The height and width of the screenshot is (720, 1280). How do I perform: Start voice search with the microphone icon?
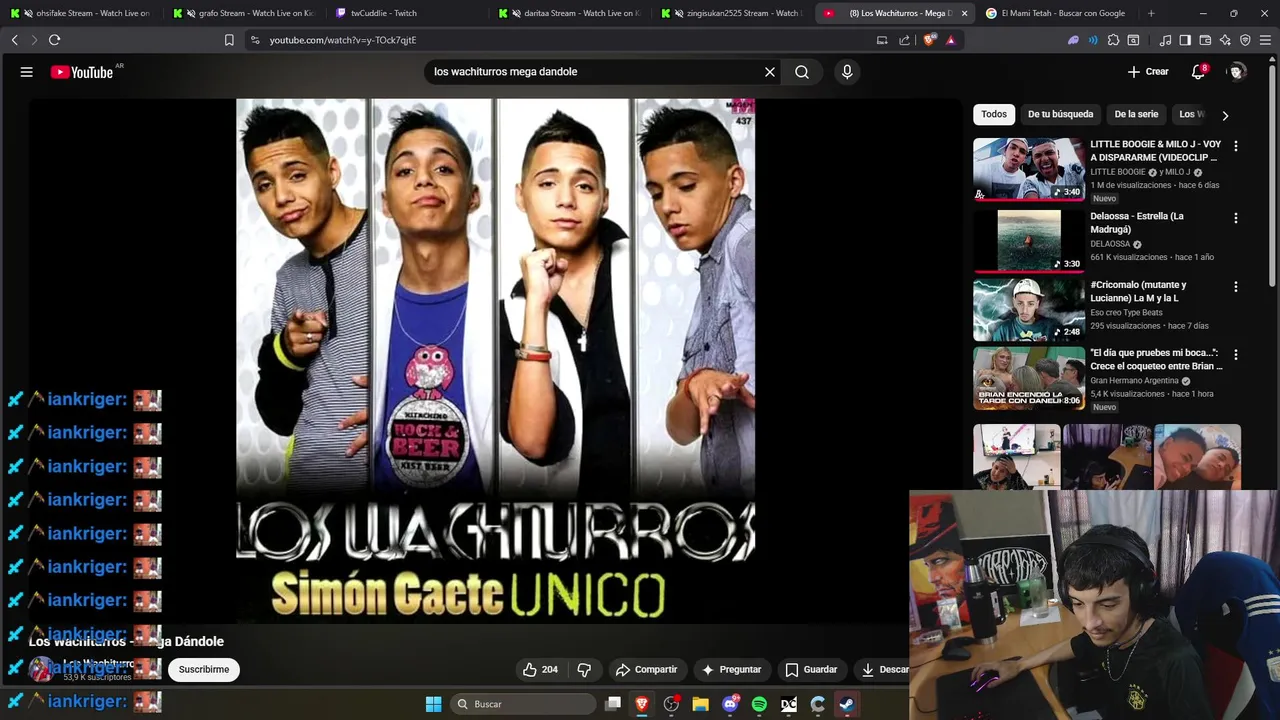(847, 72)
